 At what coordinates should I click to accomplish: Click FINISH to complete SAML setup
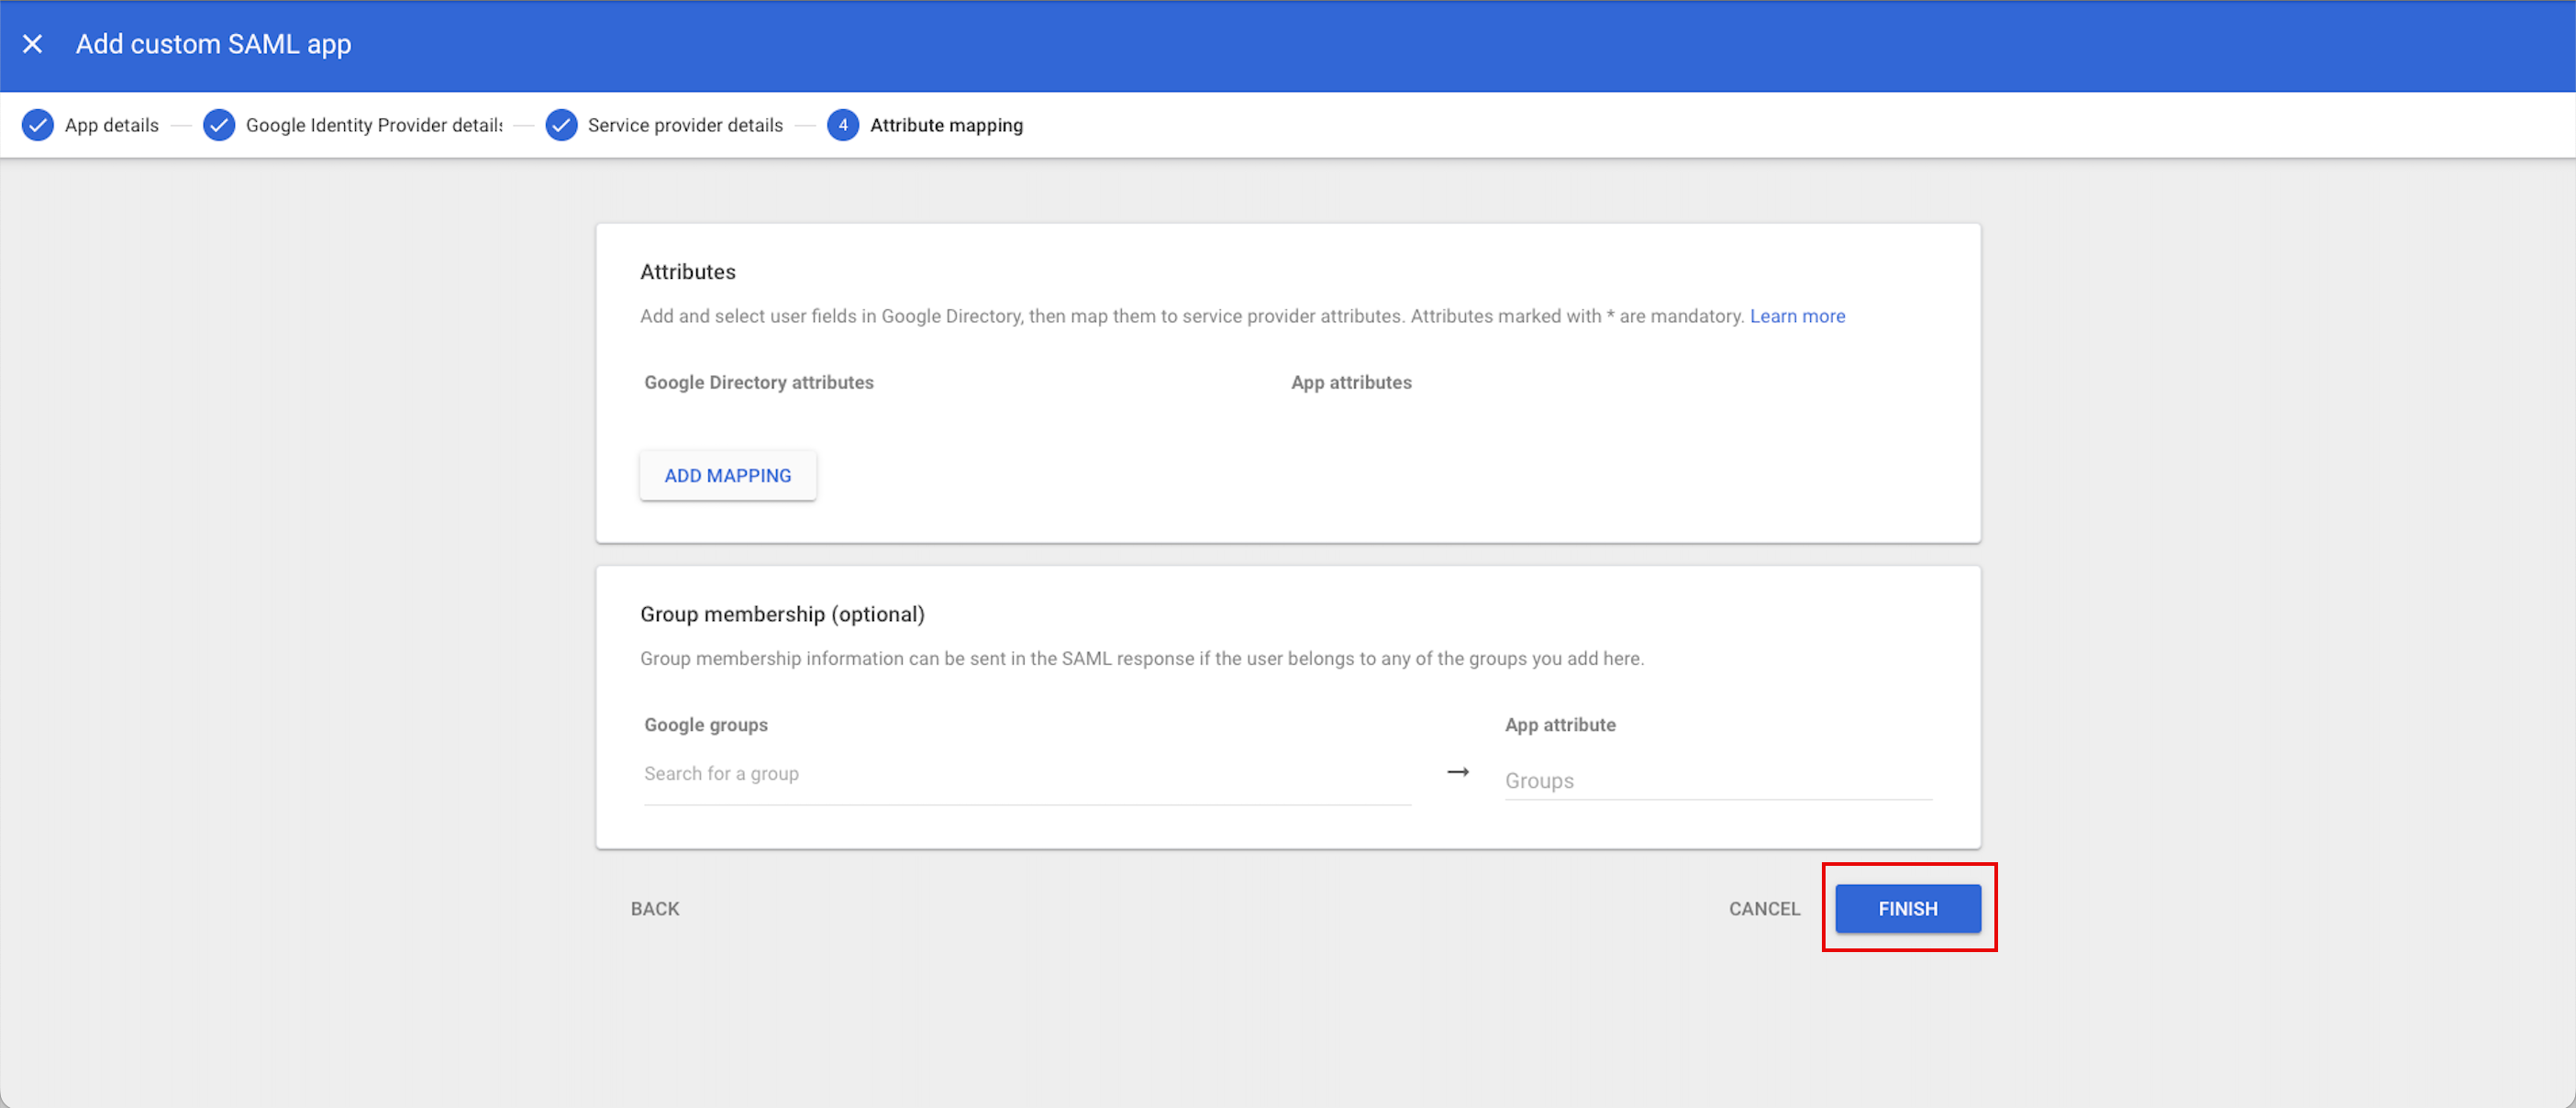[1907, 908]
